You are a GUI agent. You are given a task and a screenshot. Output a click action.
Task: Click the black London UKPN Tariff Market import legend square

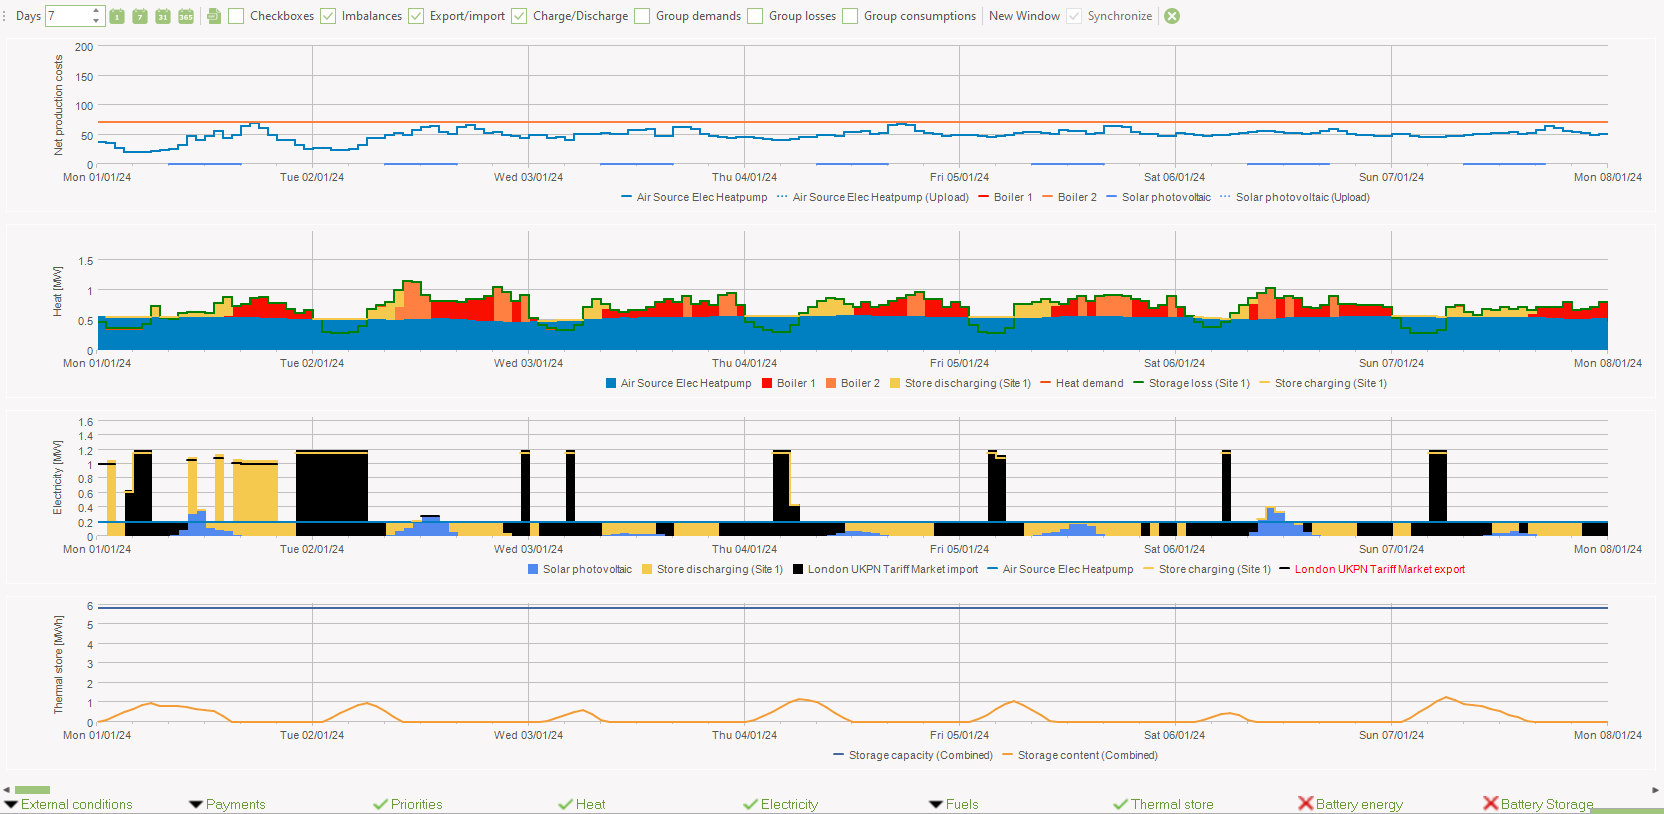pyautogui.click(x=798, y=569)
